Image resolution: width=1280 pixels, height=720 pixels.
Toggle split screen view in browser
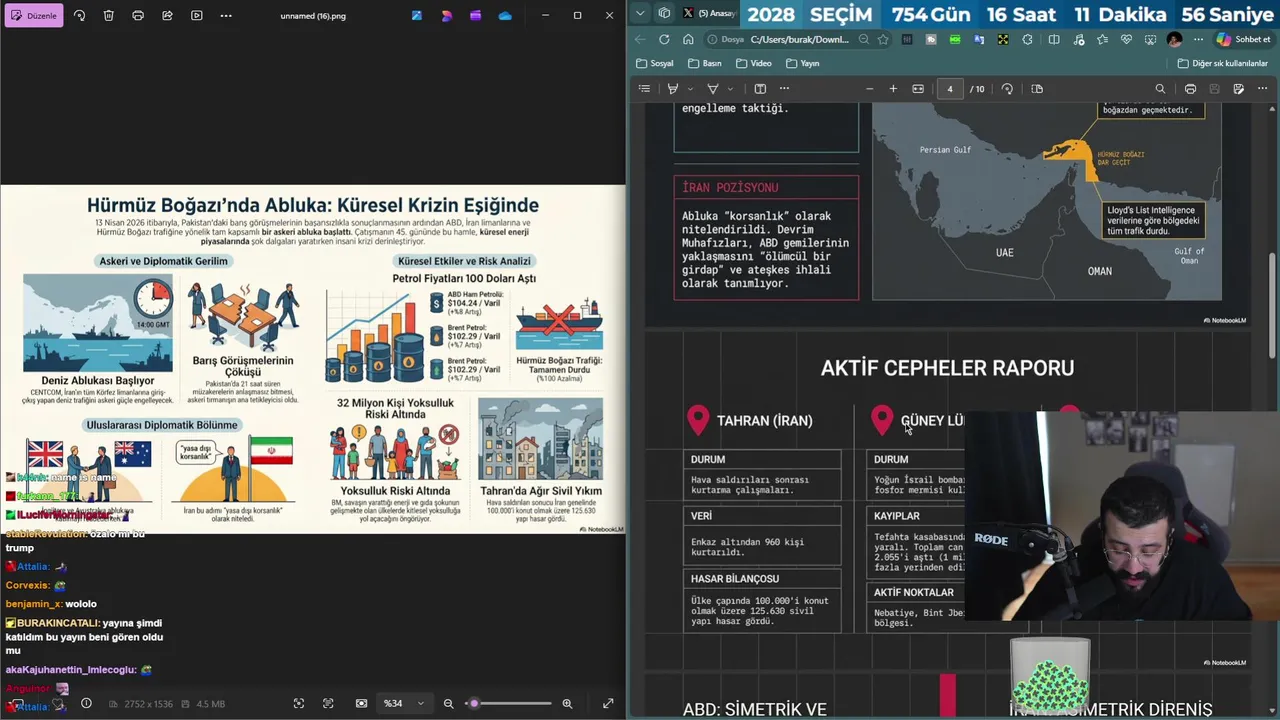pos(1053,39)
